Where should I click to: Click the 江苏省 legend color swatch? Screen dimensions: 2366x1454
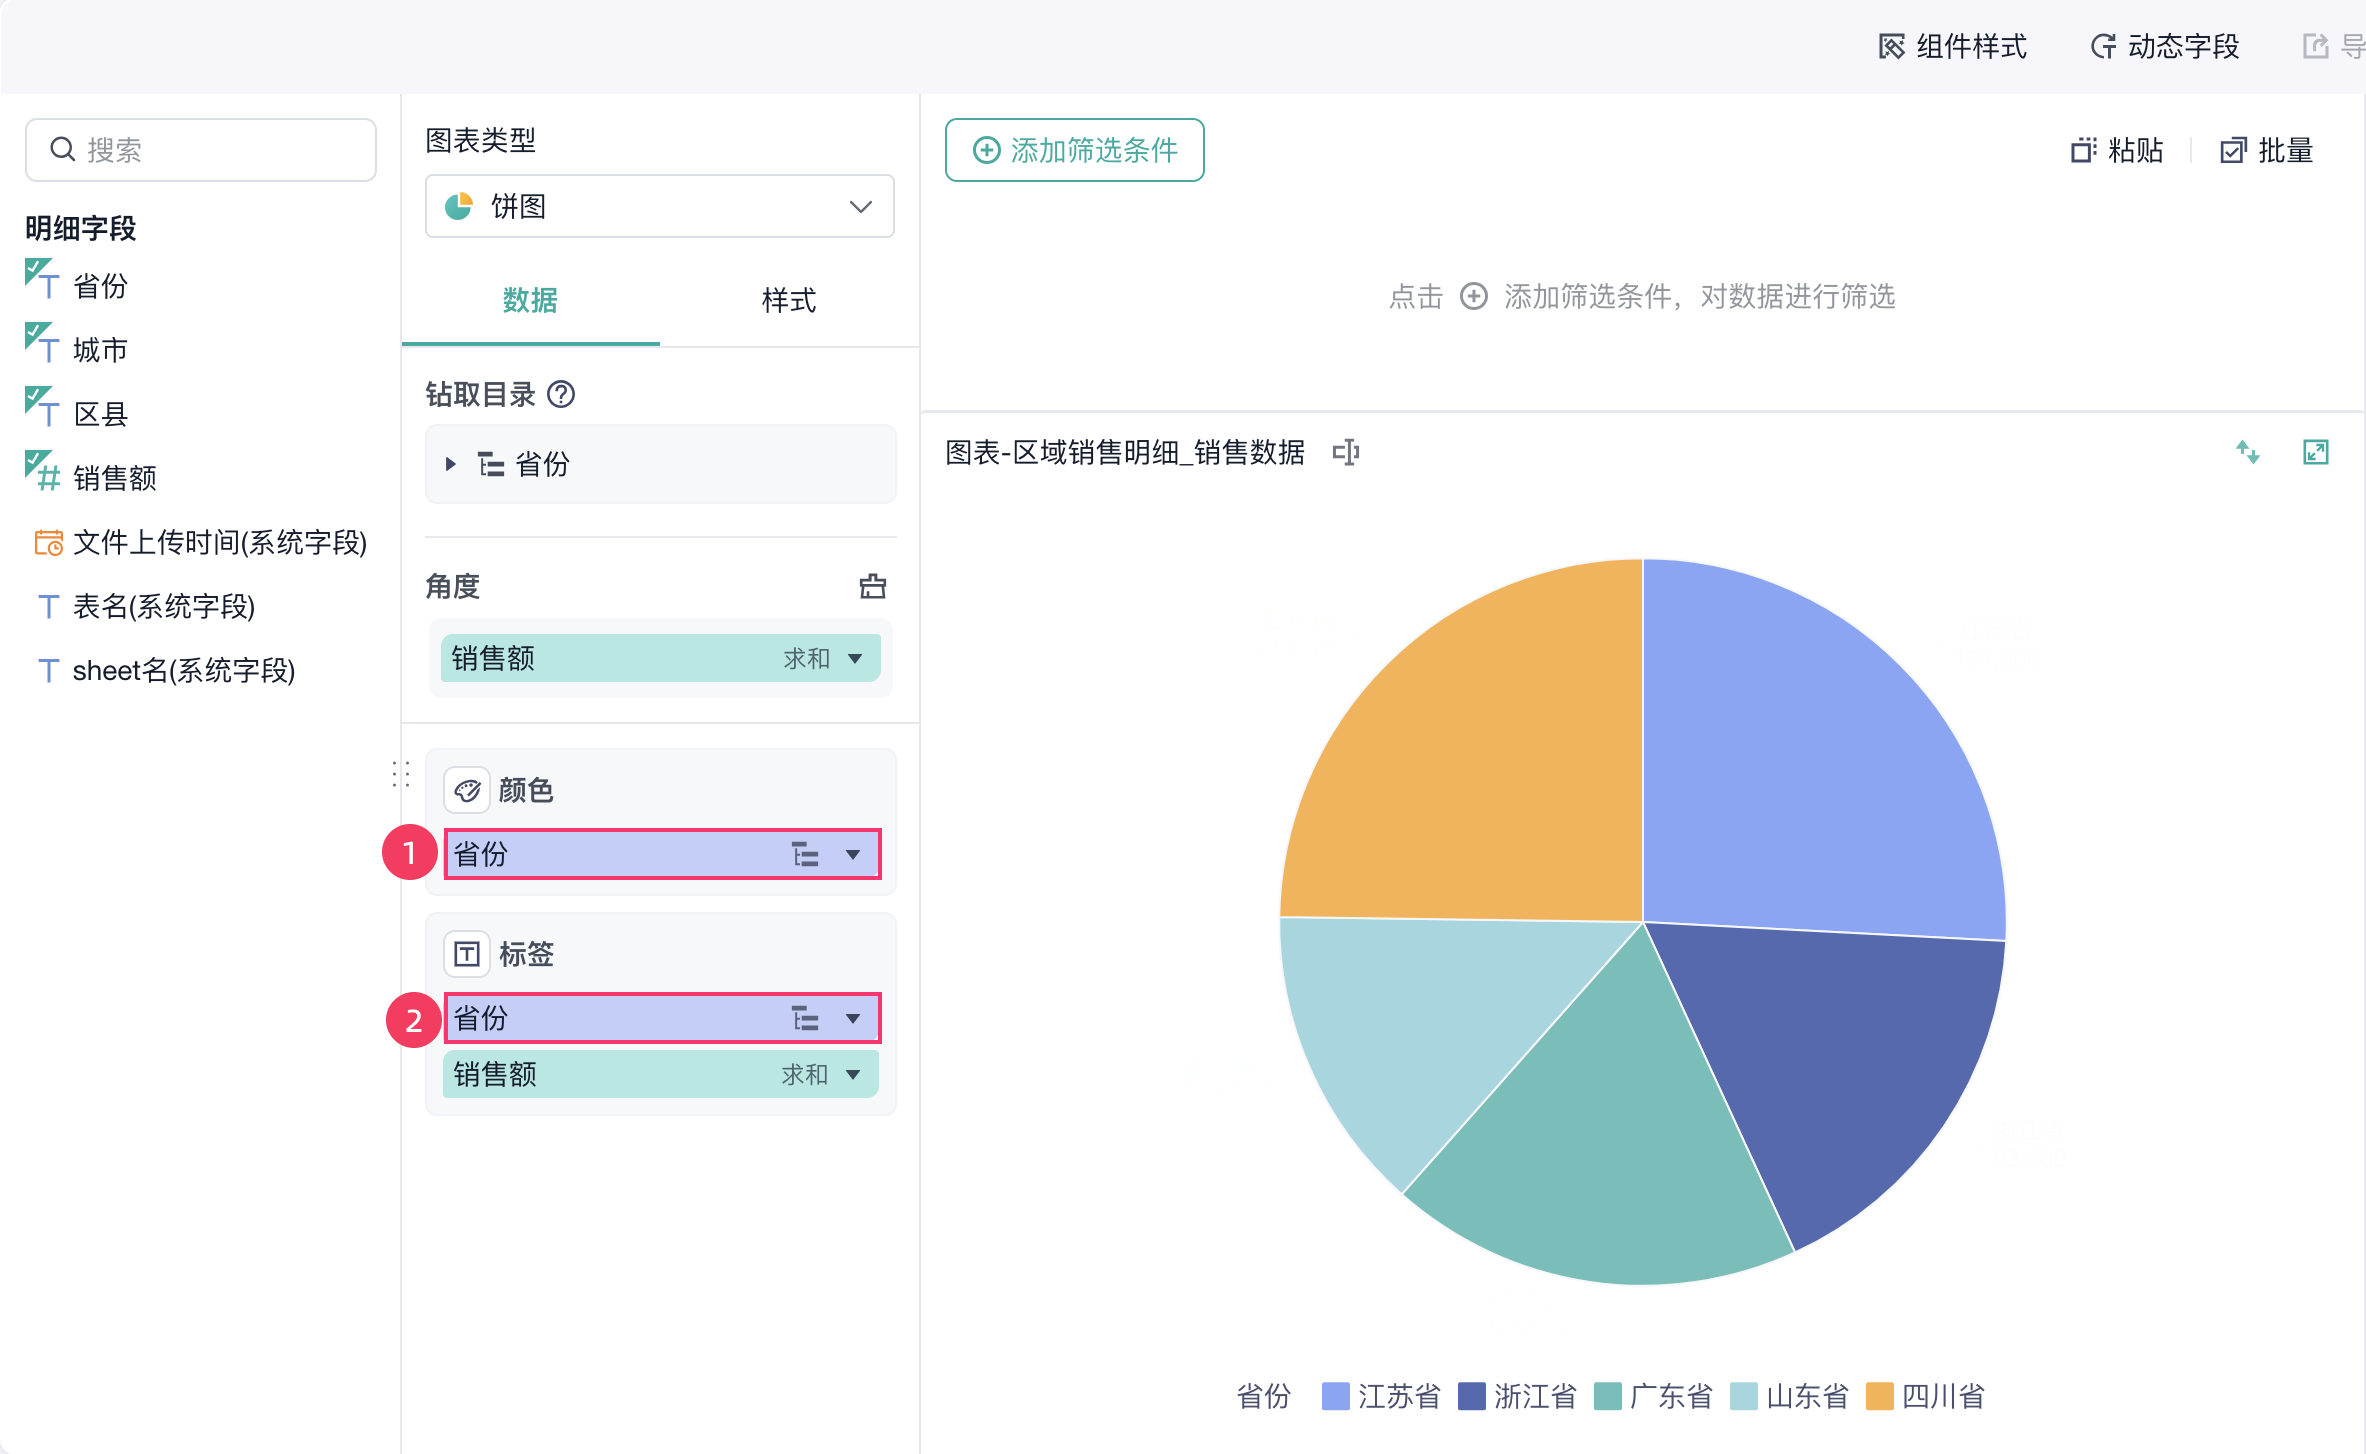coord(1335,1396)
